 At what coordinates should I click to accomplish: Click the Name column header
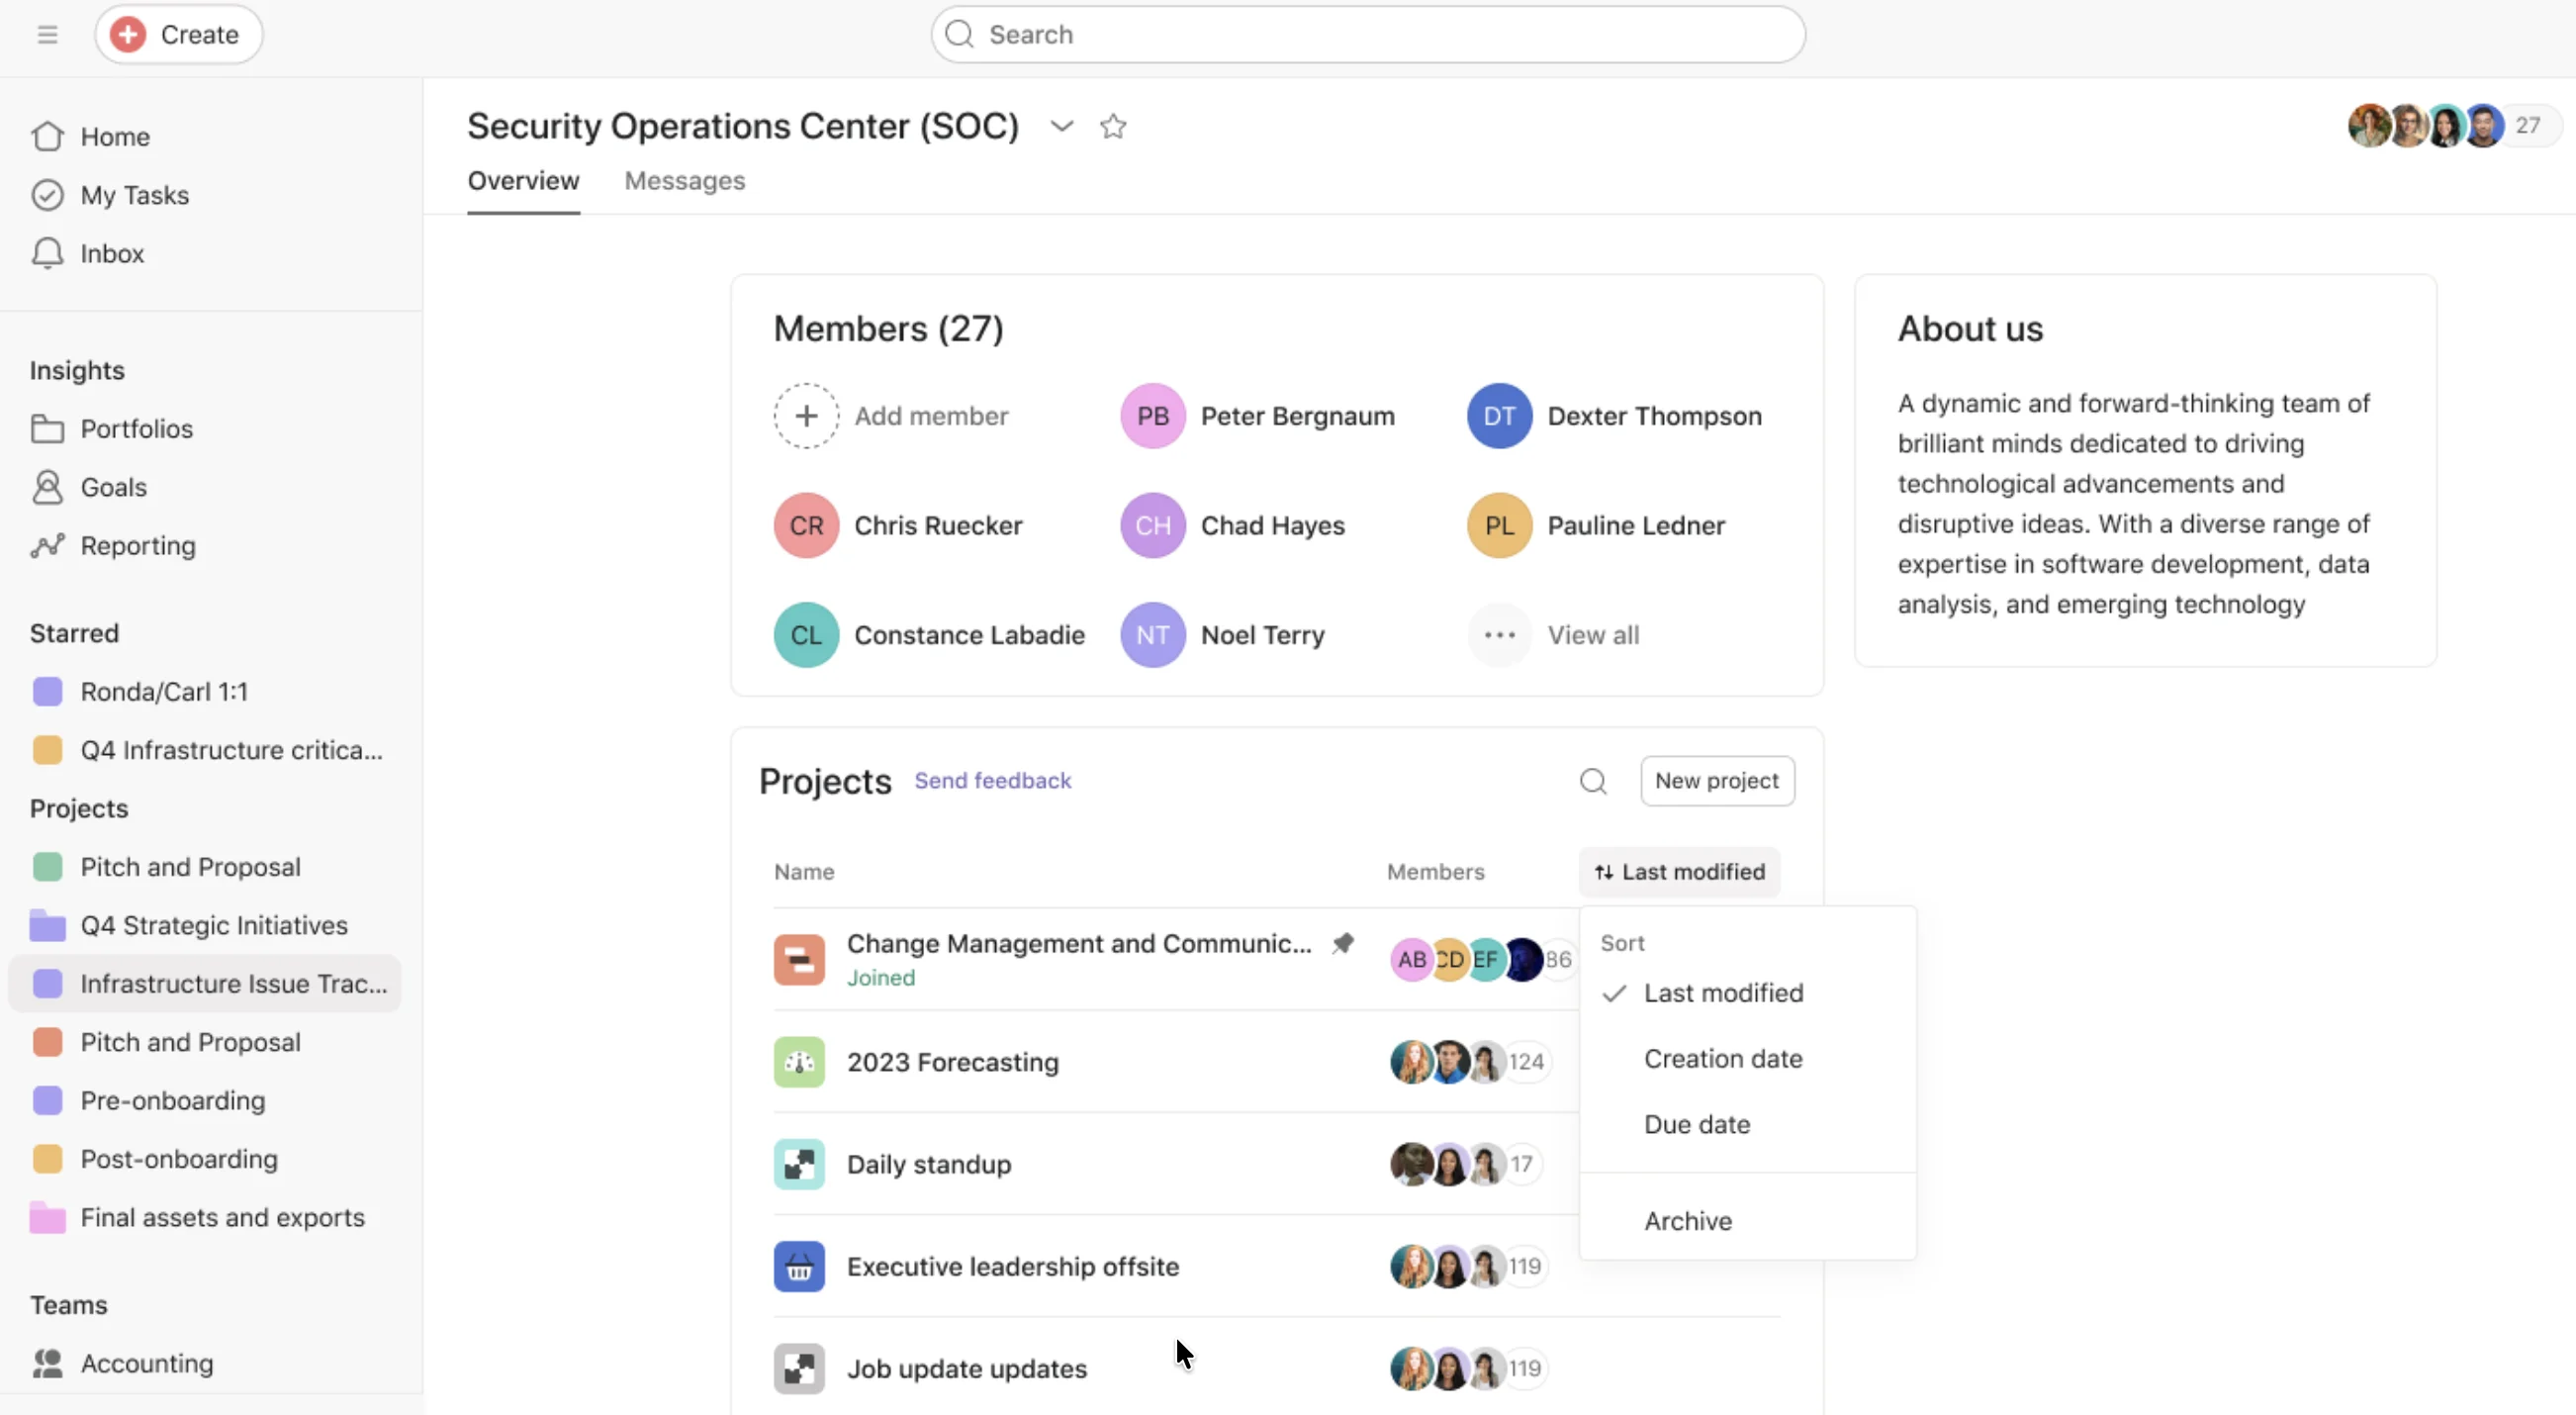804,872
